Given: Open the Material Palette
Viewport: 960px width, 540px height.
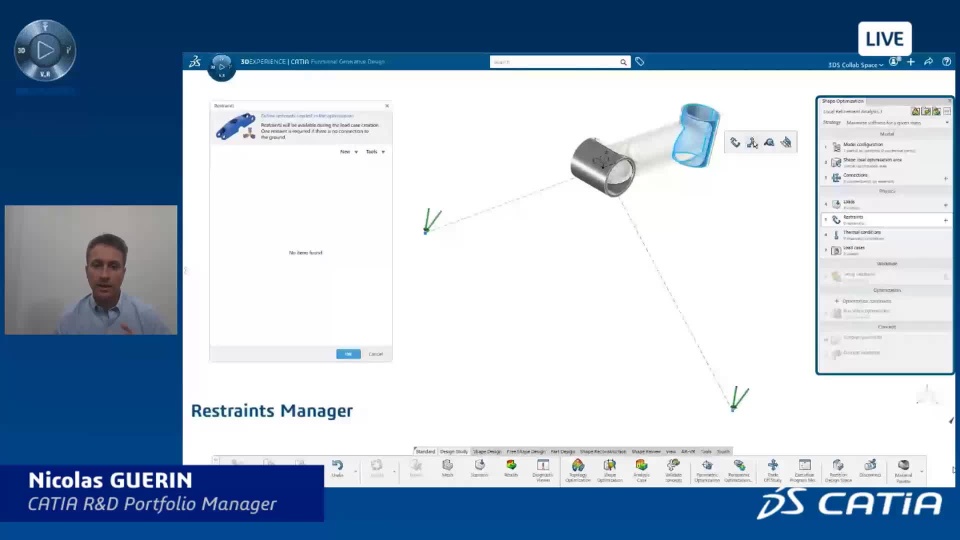Looking at the screenshot, I should point(903,471).
